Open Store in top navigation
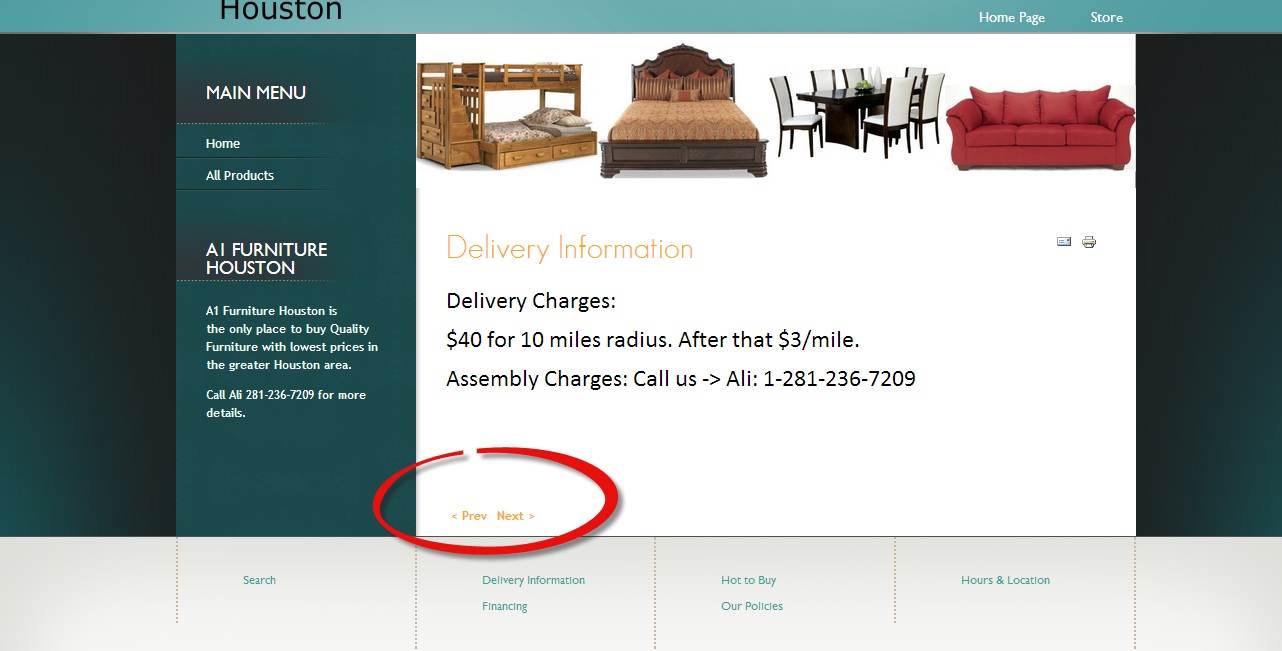Viewport: 1282px width, 651px height. pyautogui.click(x=1106, y=17)
